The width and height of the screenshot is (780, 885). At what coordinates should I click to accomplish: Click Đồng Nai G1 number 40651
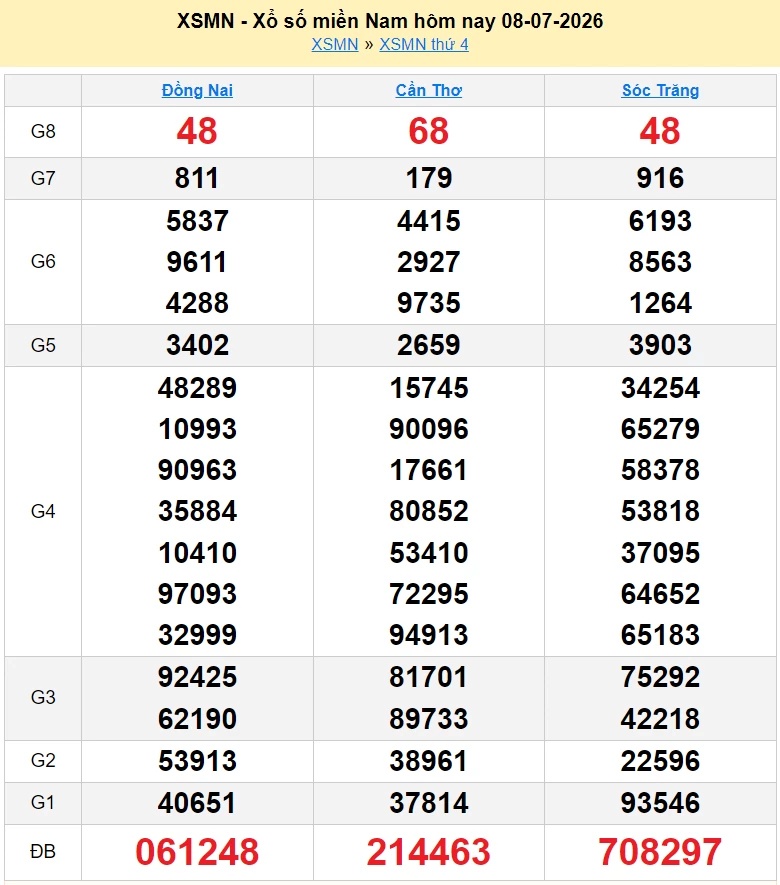pos(197,803)
